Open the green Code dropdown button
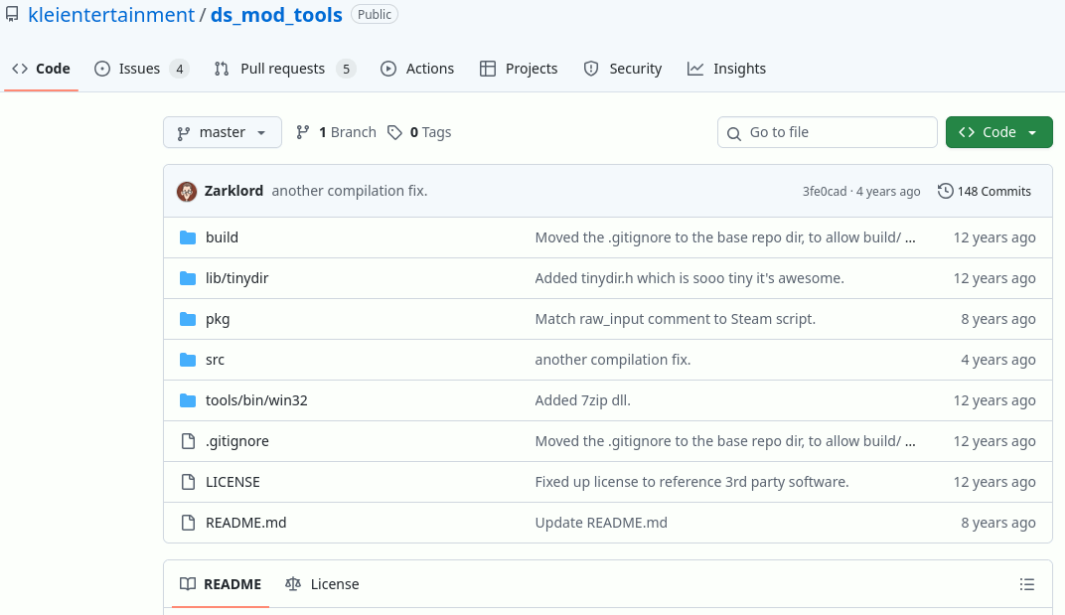Screen dimensions: 1065x615 (x=998, y=132)
